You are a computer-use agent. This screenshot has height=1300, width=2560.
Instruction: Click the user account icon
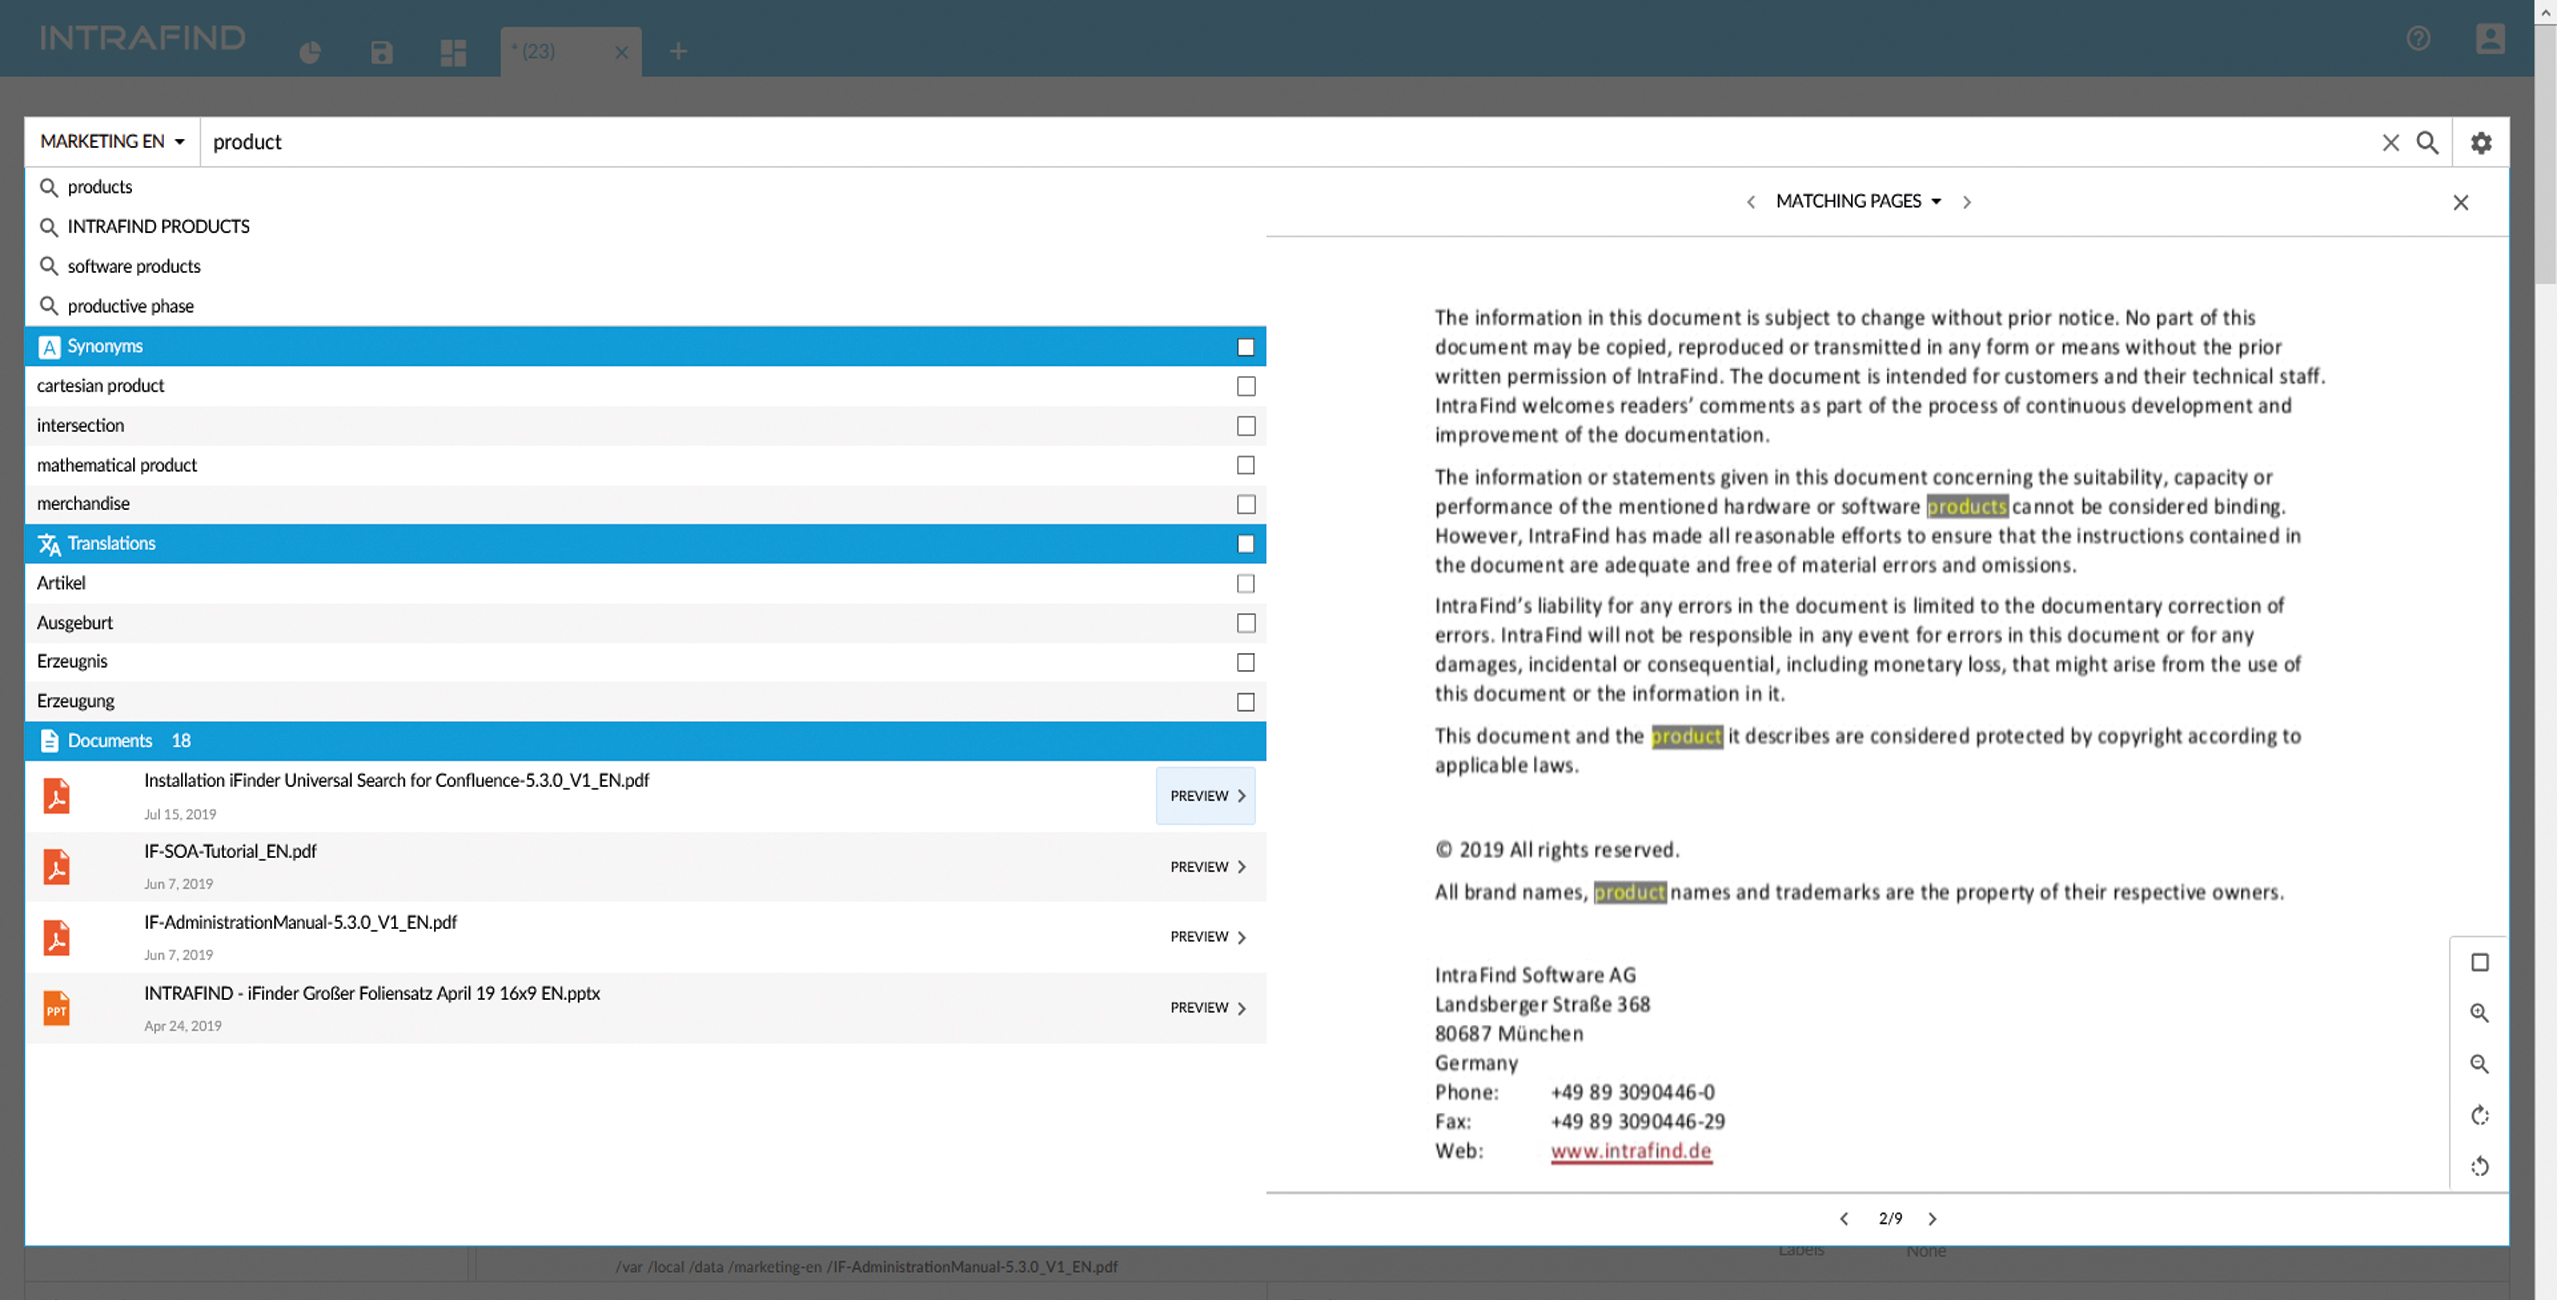(2491, 38)
